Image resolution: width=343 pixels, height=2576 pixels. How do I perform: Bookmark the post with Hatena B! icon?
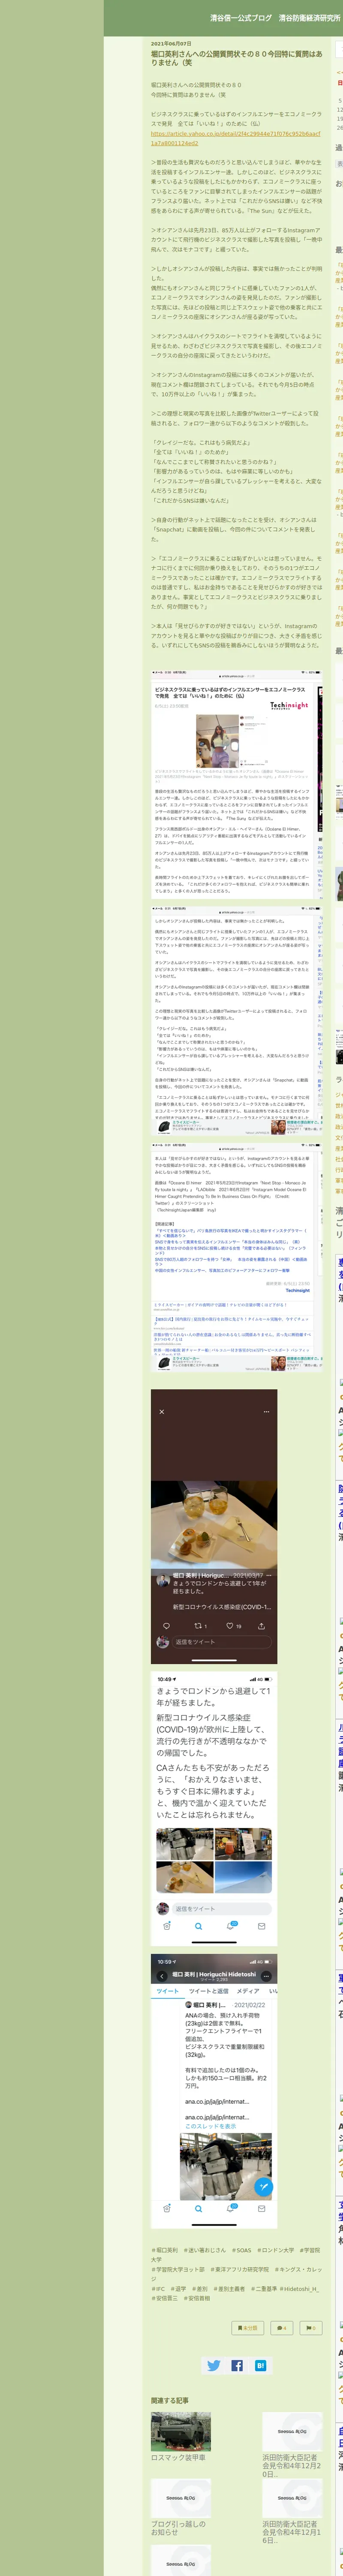pos(261,2365)
